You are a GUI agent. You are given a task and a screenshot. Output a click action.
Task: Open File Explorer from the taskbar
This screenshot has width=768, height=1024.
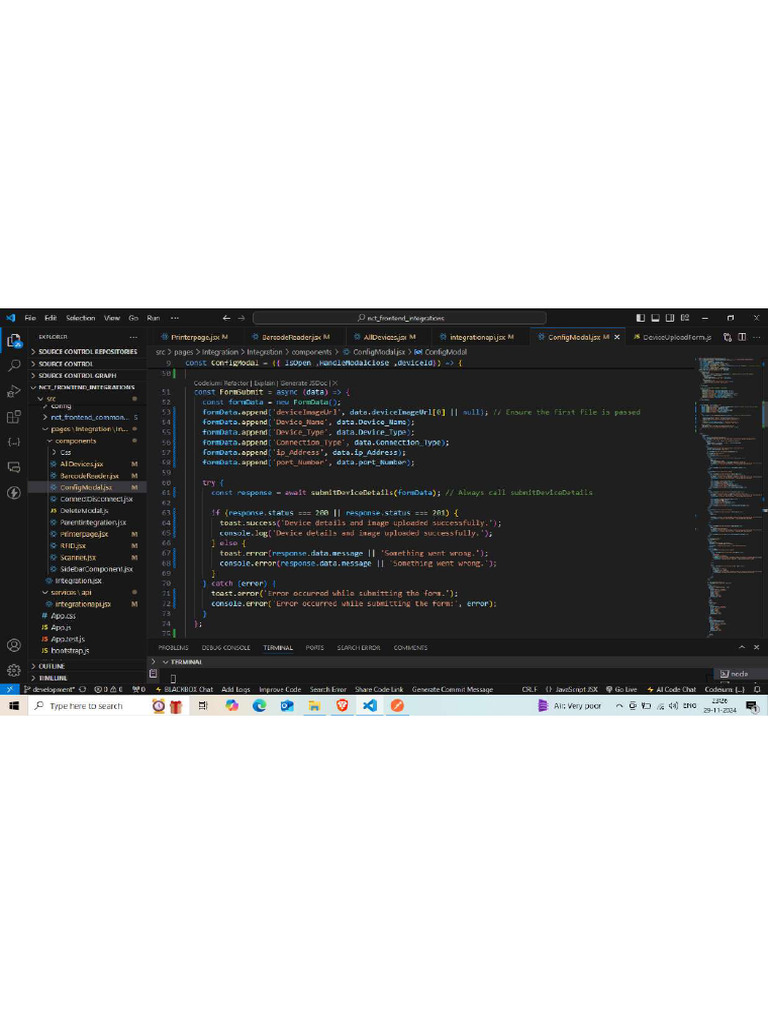point(314,705)
